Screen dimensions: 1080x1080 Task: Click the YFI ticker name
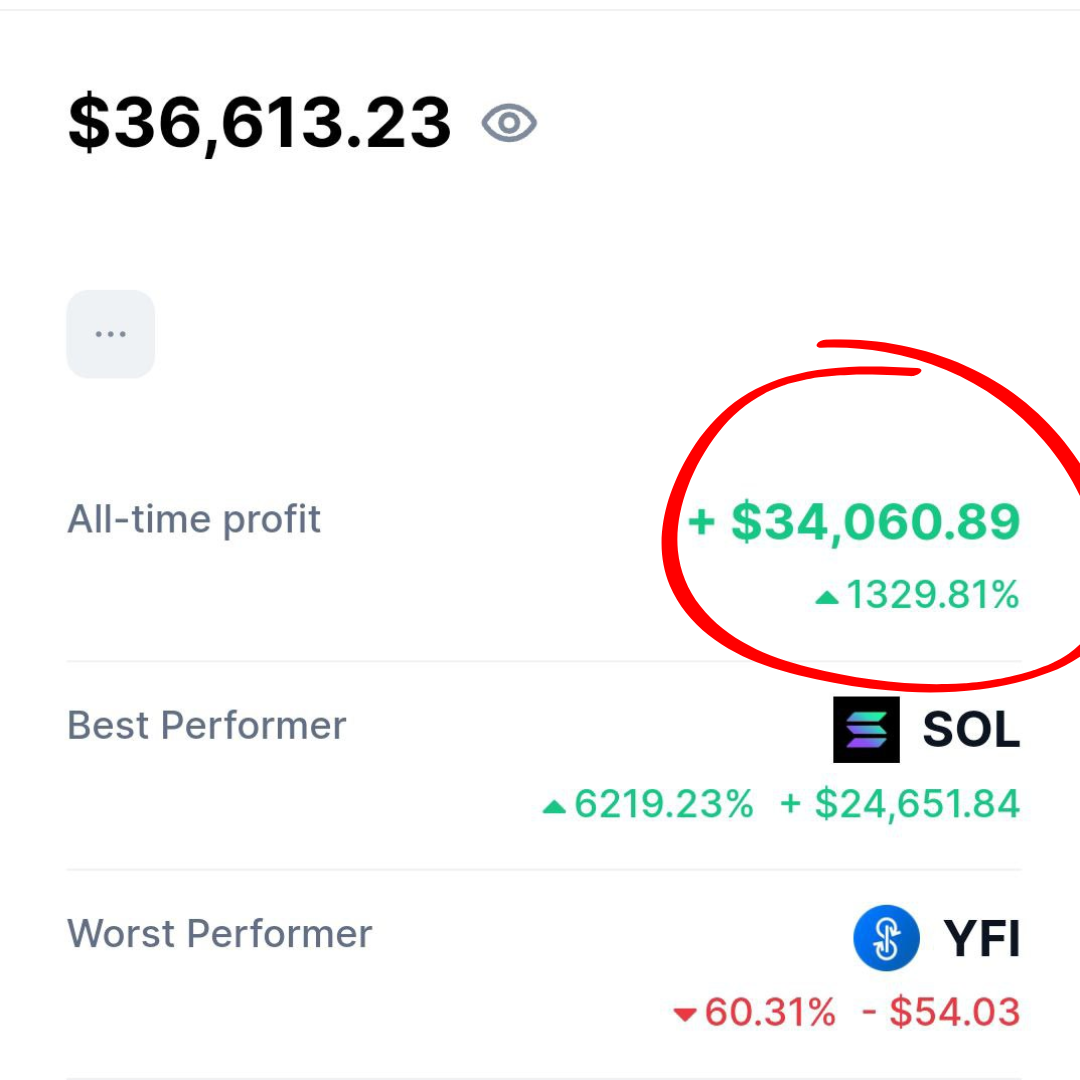tap(981, 939)
